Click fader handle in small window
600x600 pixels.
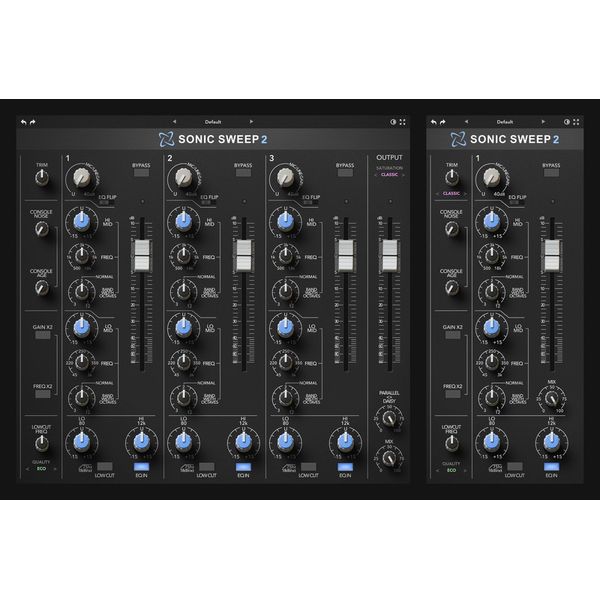[552, 256]
